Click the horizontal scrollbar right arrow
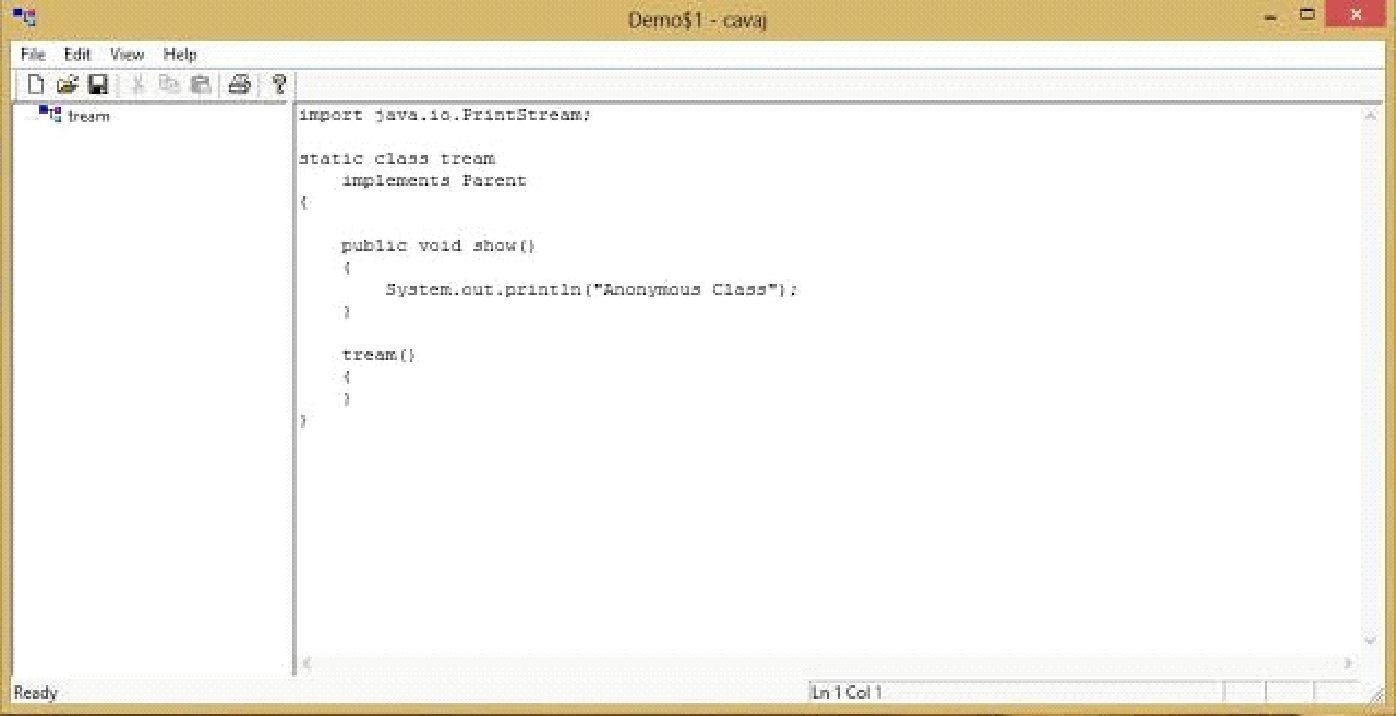This screenshot has height=716, width=1396. tap(1349, 663)
